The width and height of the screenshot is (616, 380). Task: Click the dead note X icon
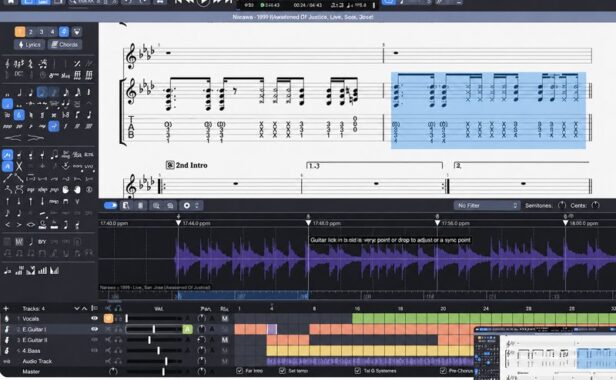[19, 166]
